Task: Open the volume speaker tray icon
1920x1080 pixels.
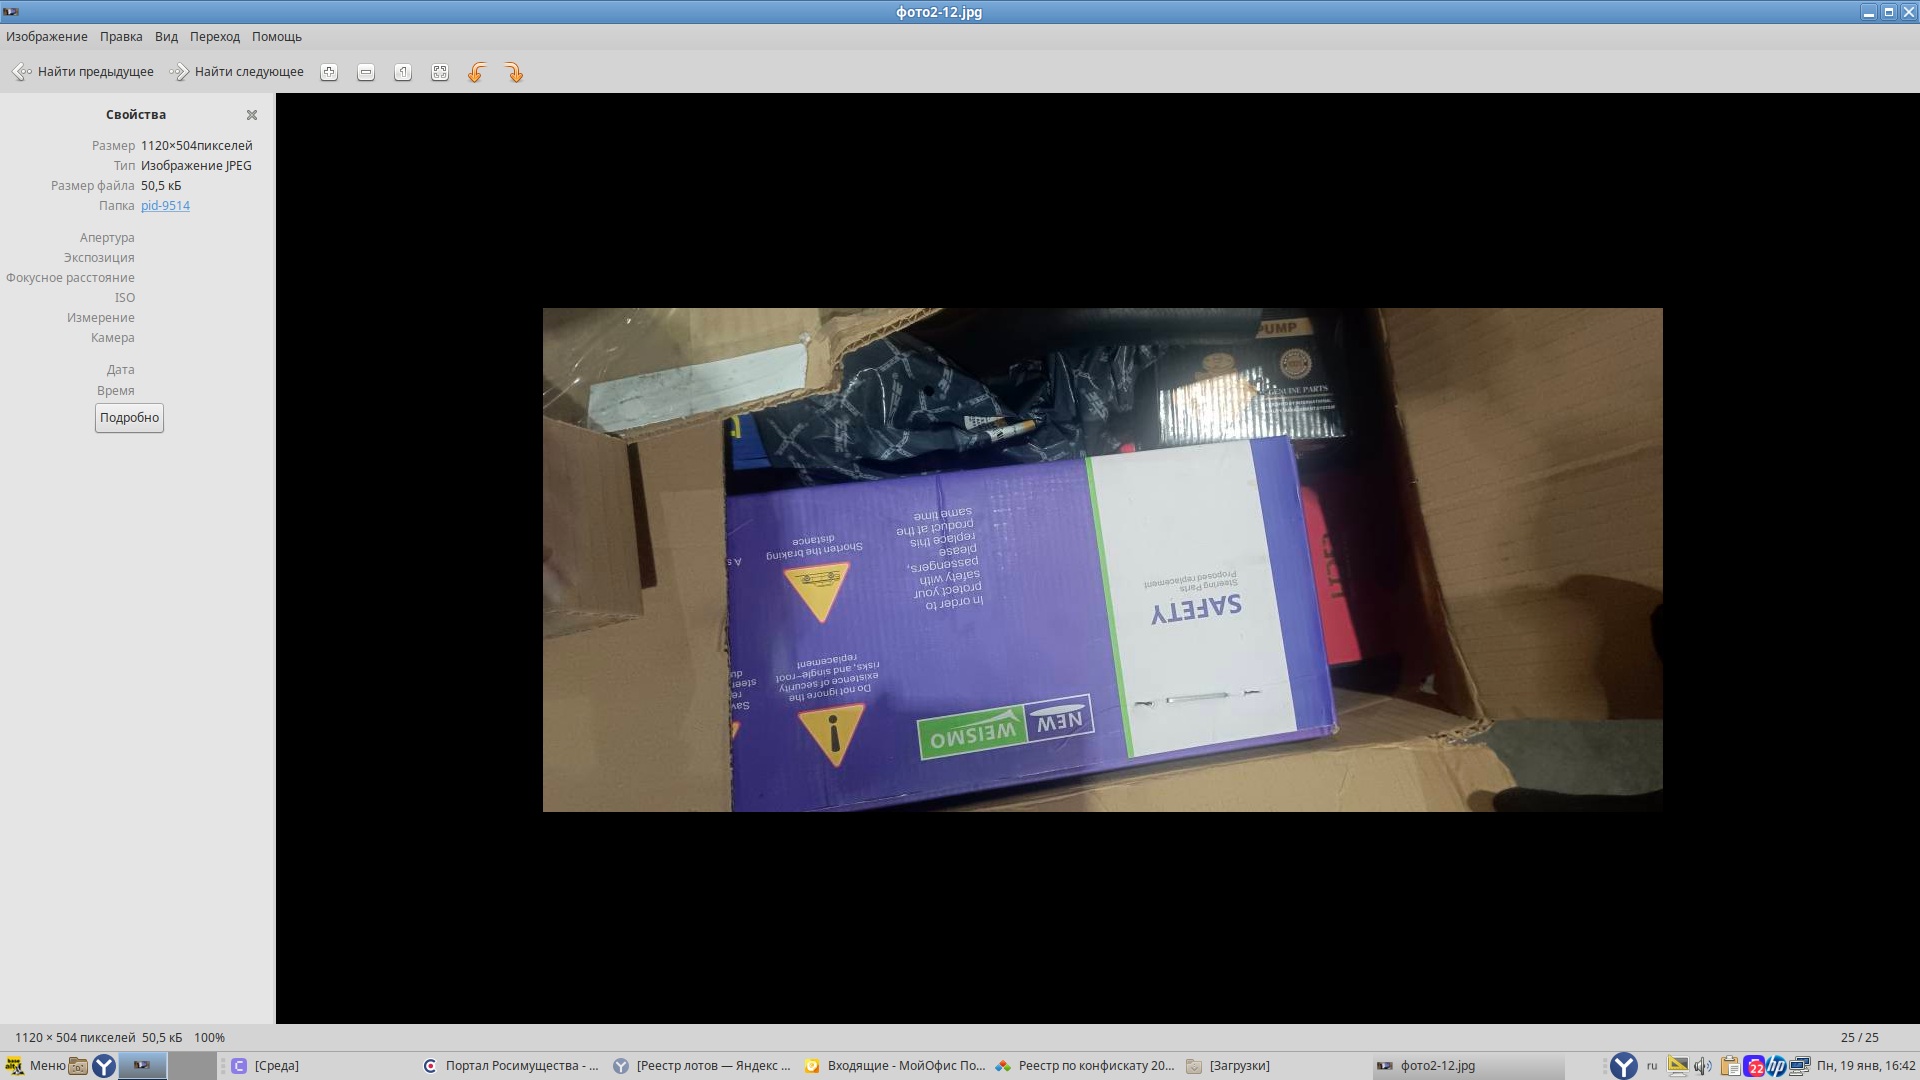Action: click(1703, 1066)
